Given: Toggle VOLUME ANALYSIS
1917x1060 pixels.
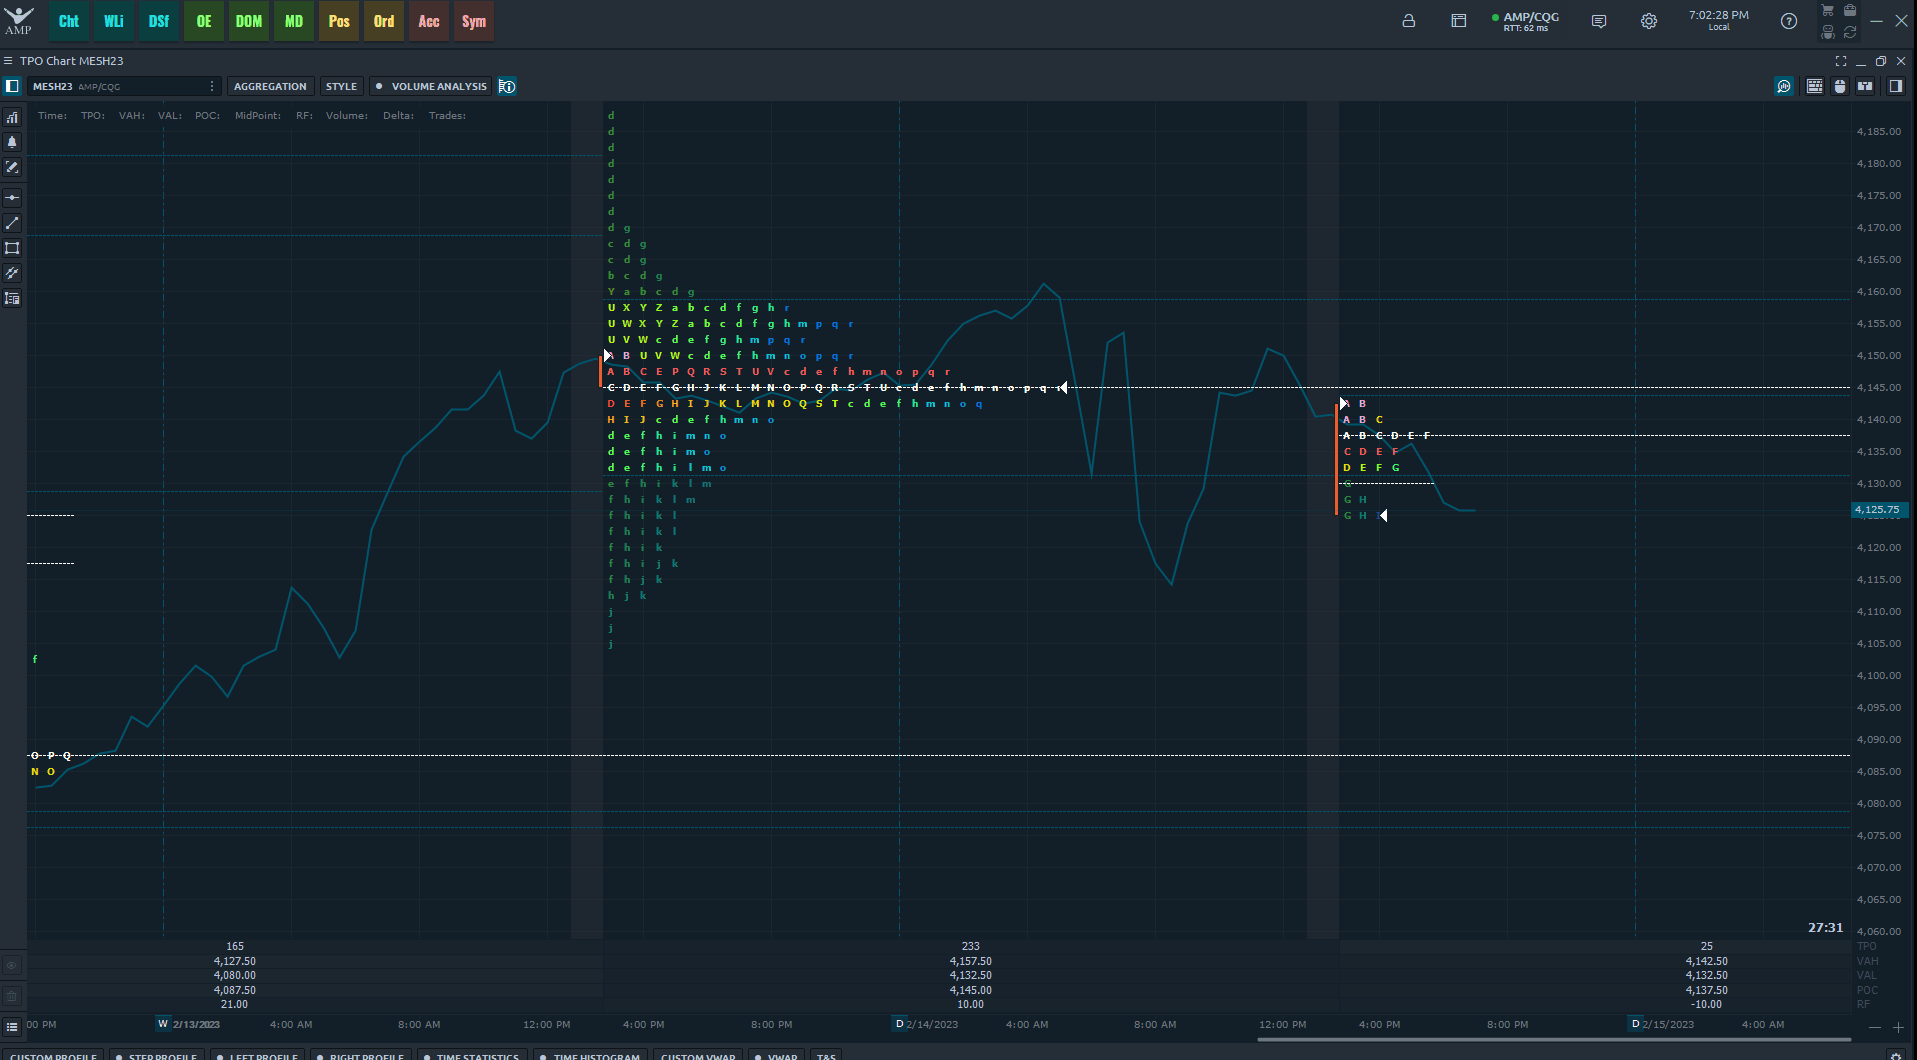Looking at the screenshot, I should click(431, 86).
